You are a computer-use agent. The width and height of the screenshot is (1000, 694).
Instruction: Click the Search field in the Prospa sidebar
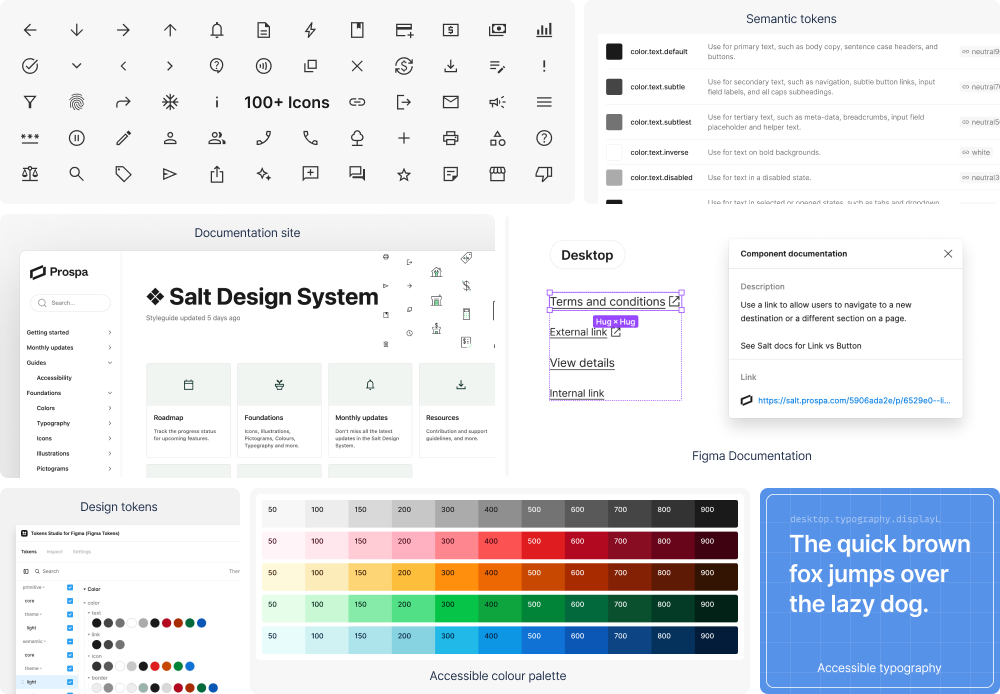click(x=68, y=302)
